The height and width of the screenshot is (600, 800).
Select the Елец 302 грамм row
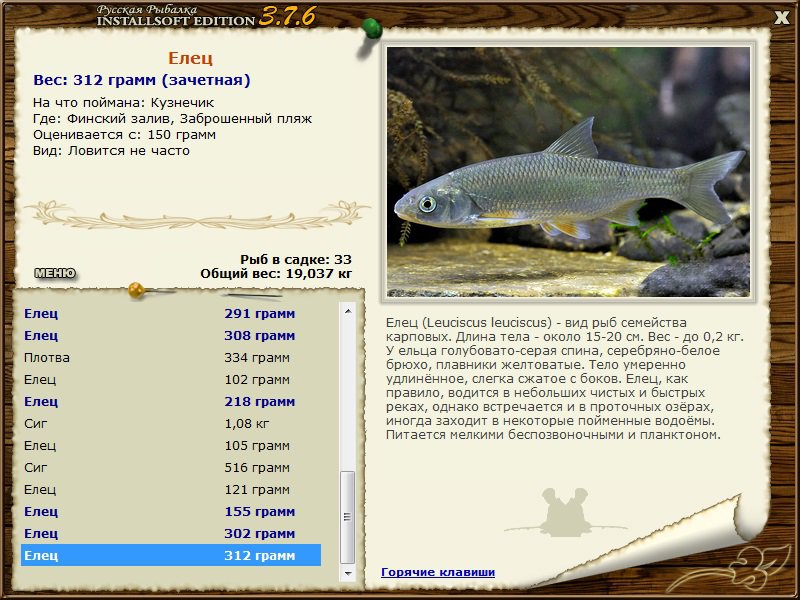click(x=171, y=533)
